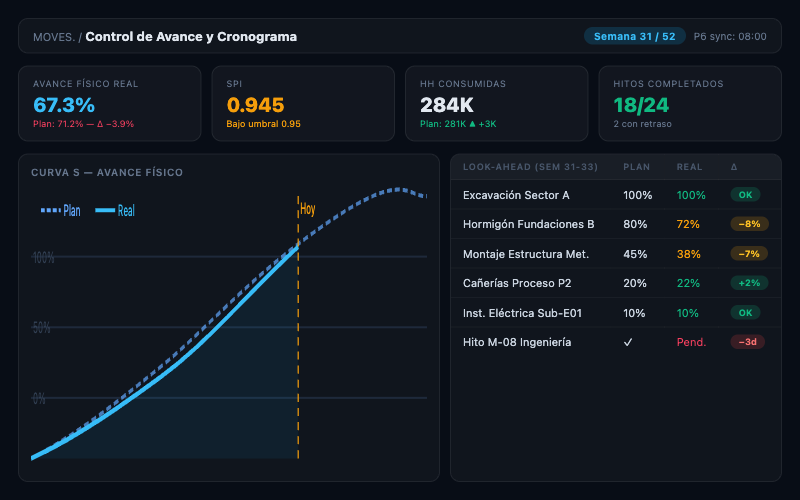Click the −3d delay badge for Hito M-08
This screenshot has width=800, height=500.
tap(748, 342)
